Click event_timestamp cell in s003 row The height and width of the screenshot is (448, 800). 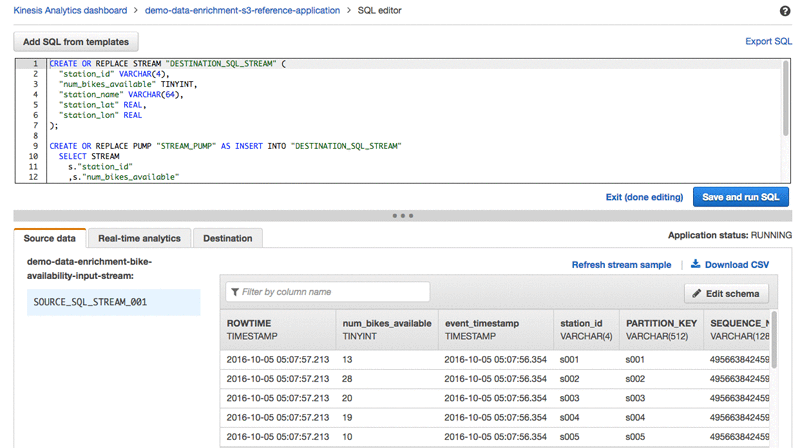pos(495,399)
